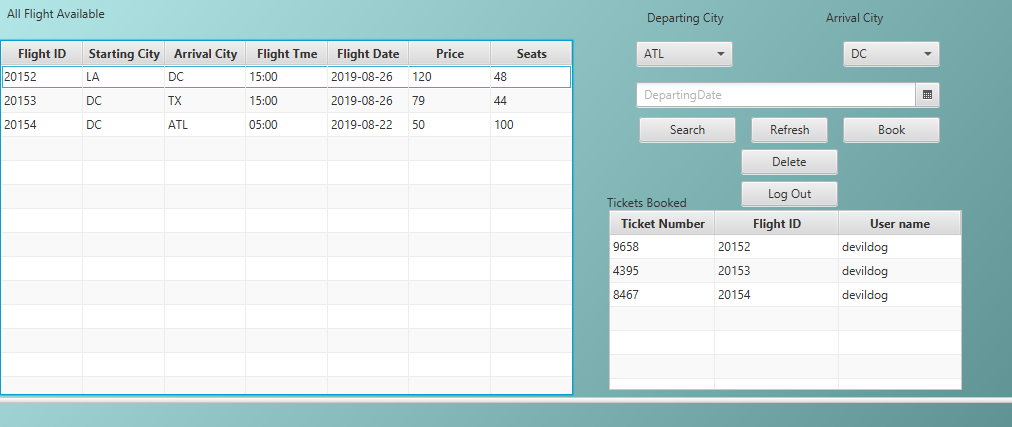
Task: Click flight time 05:00 cell
Action: pyautogui.click(x=287, y=125)
